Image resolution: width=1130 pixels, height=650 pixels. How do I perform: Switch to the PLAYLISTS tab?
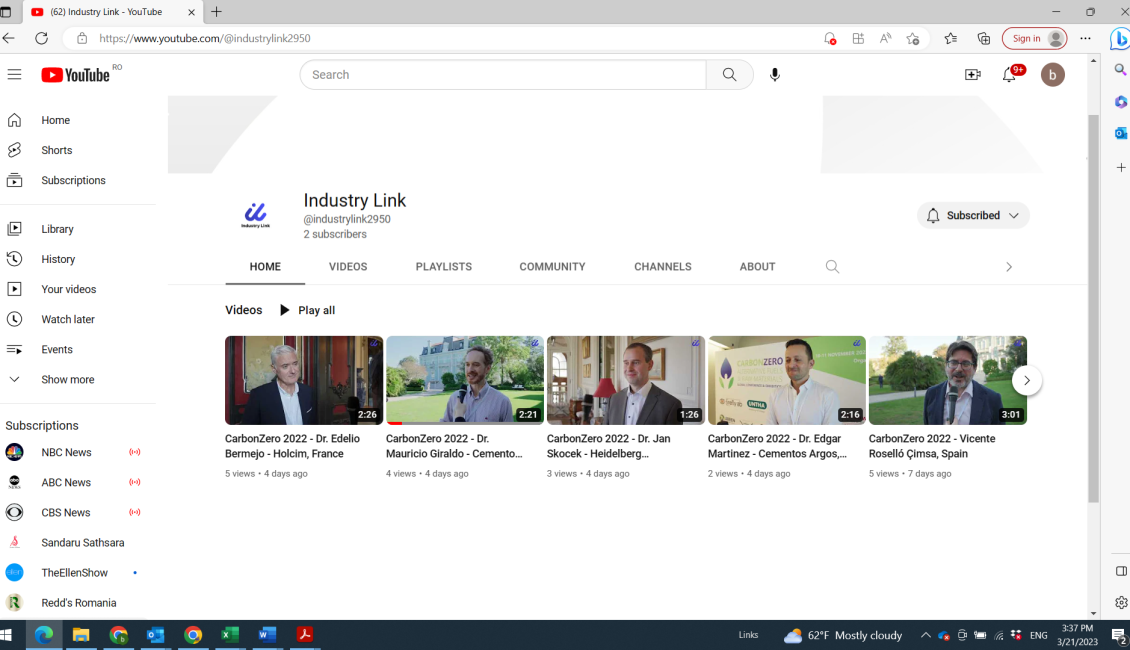[444, 267]
